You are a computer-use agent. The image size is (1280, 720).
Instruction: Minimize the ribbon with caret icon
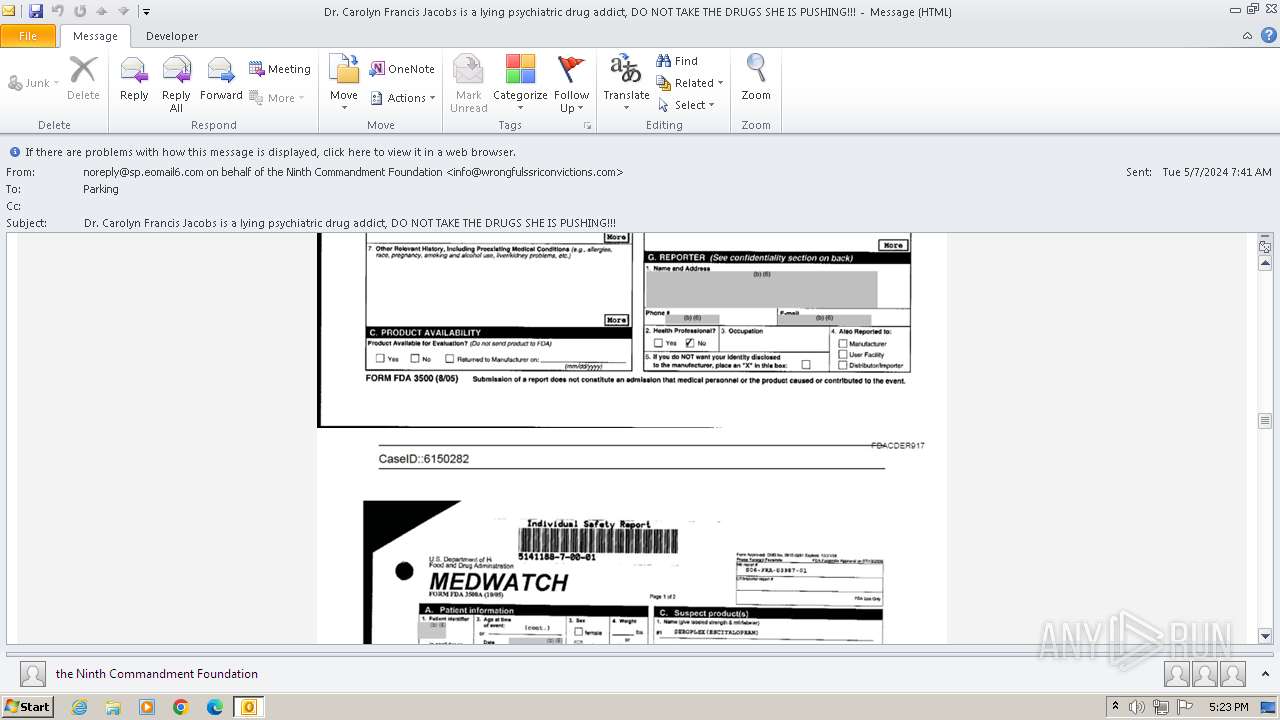pos(1247,35)
